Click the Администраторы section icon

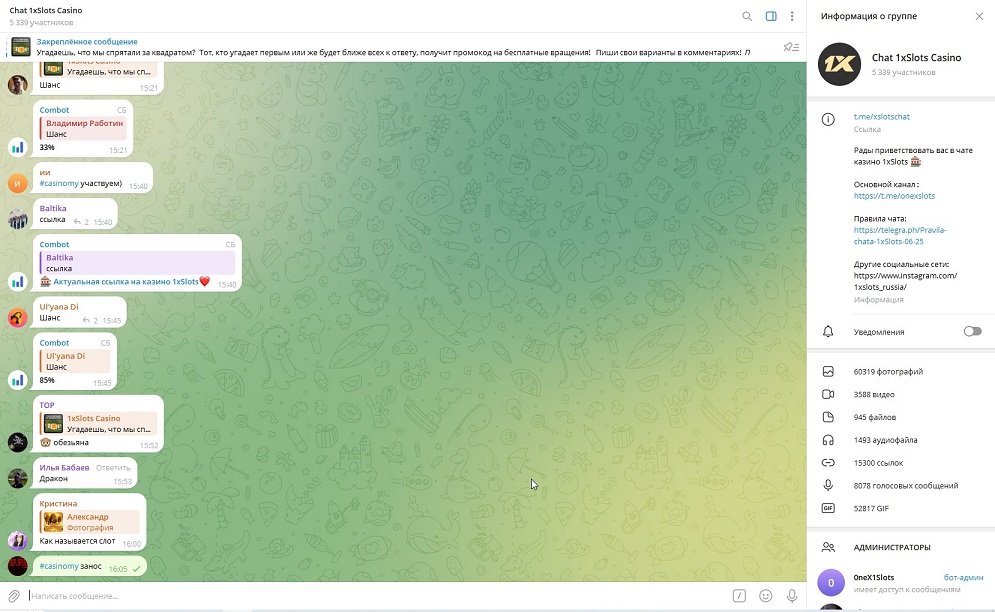click(x=828, y=547)
